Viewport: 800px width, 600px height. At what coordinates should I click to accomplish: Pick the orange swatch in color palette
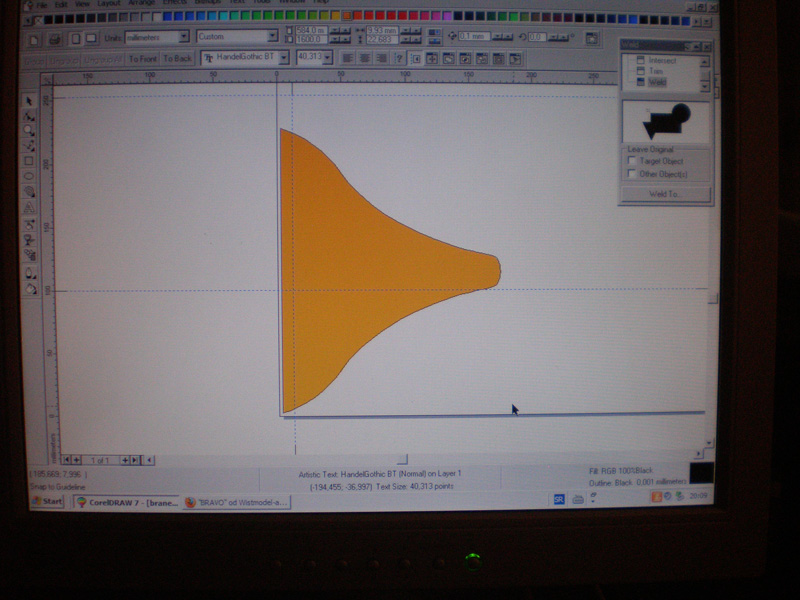346,17
